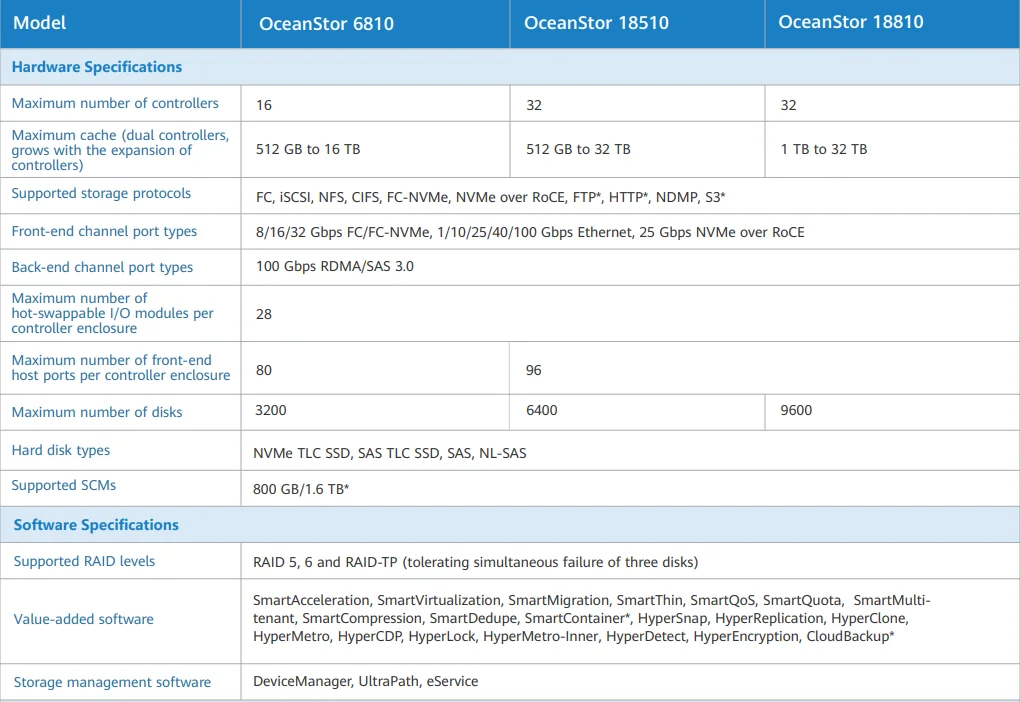Image resolution: width=1021 pixels, height=702 pixels.
Task: Select the Software Specifications section heading
Action: tap(96, 525)
